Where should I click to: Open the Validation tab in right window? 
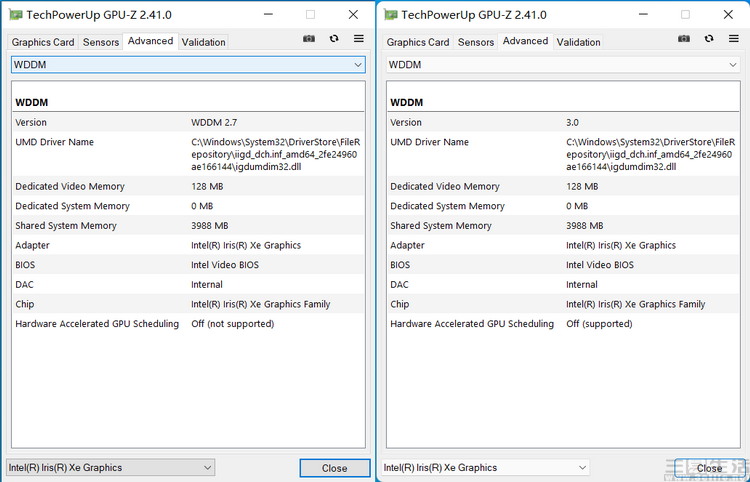[x=579, y=42]
